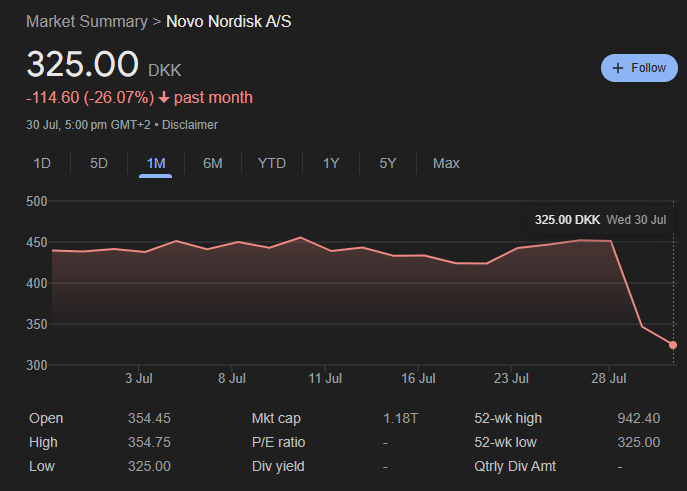Click the 16 Jul axis date label

pos(418,378)
